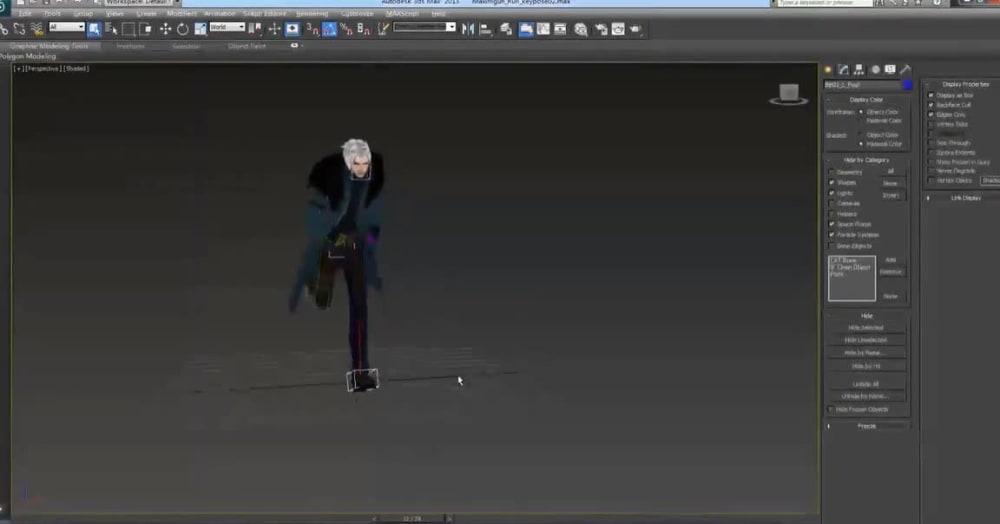
Task: Toggle Cameras hide category checkbox
Action: pyautogui.click(x=832, y=203)
